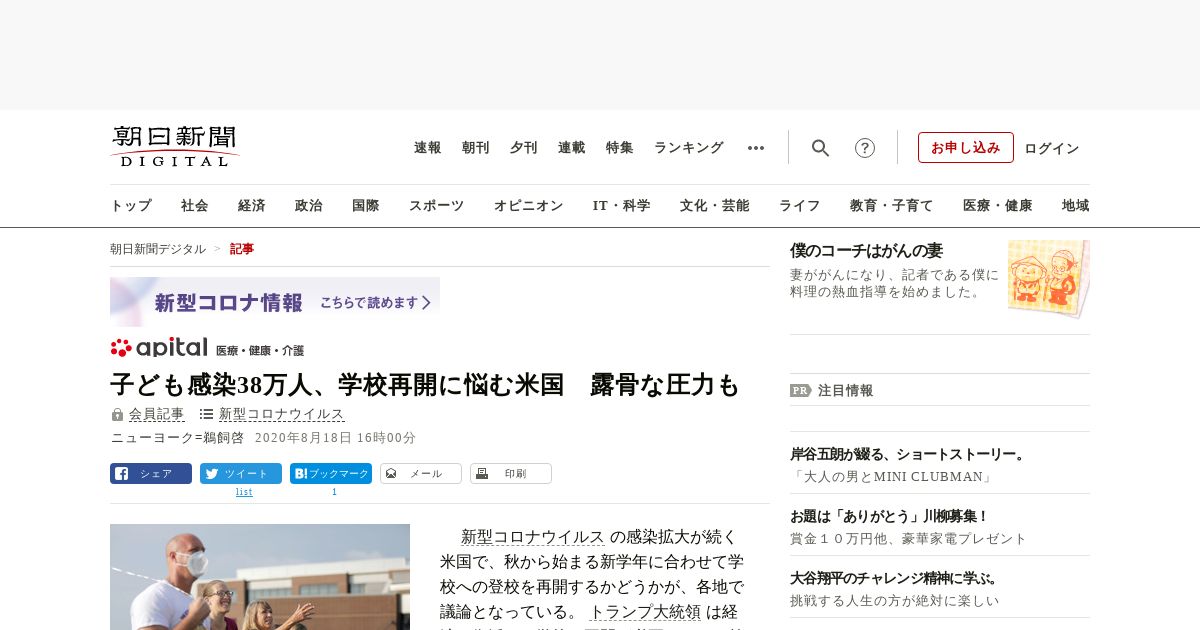Open 朝刊 in header menu
Image resolution: width=1200 pixels, height=630 pixels.
pos(476,148)
